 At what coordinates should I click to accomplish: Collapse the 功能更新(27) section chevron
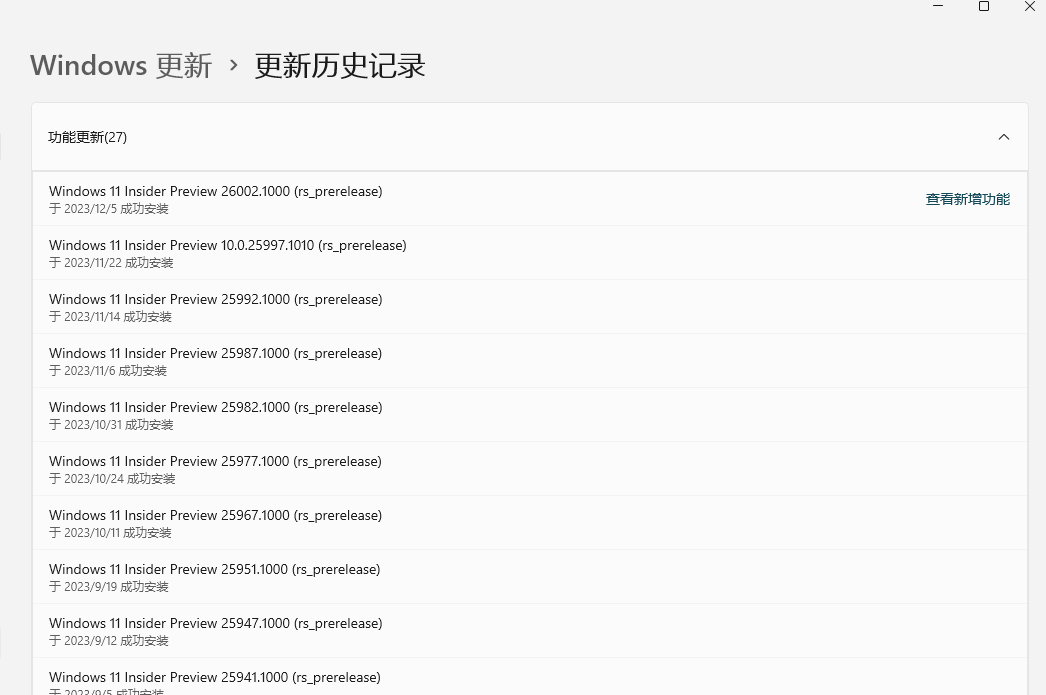(x=1003, y=137)
